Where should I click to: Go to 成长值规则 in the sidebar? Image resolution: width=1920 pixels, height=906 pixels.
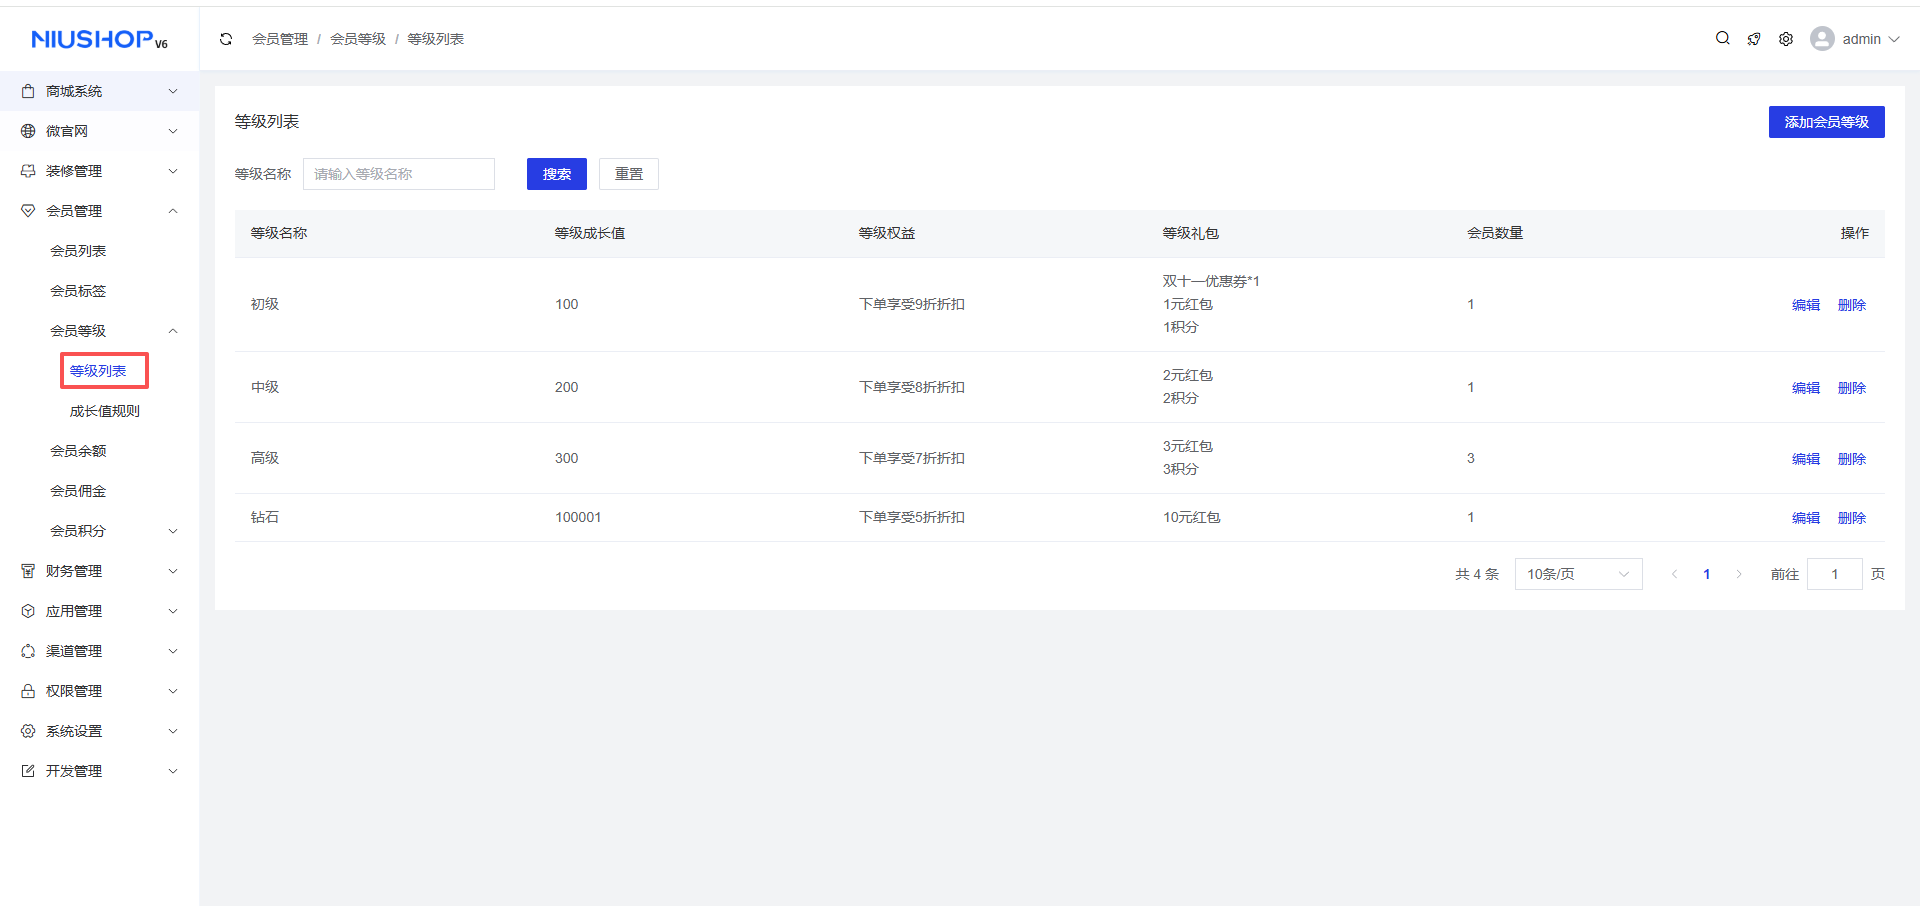coord(105,411)
